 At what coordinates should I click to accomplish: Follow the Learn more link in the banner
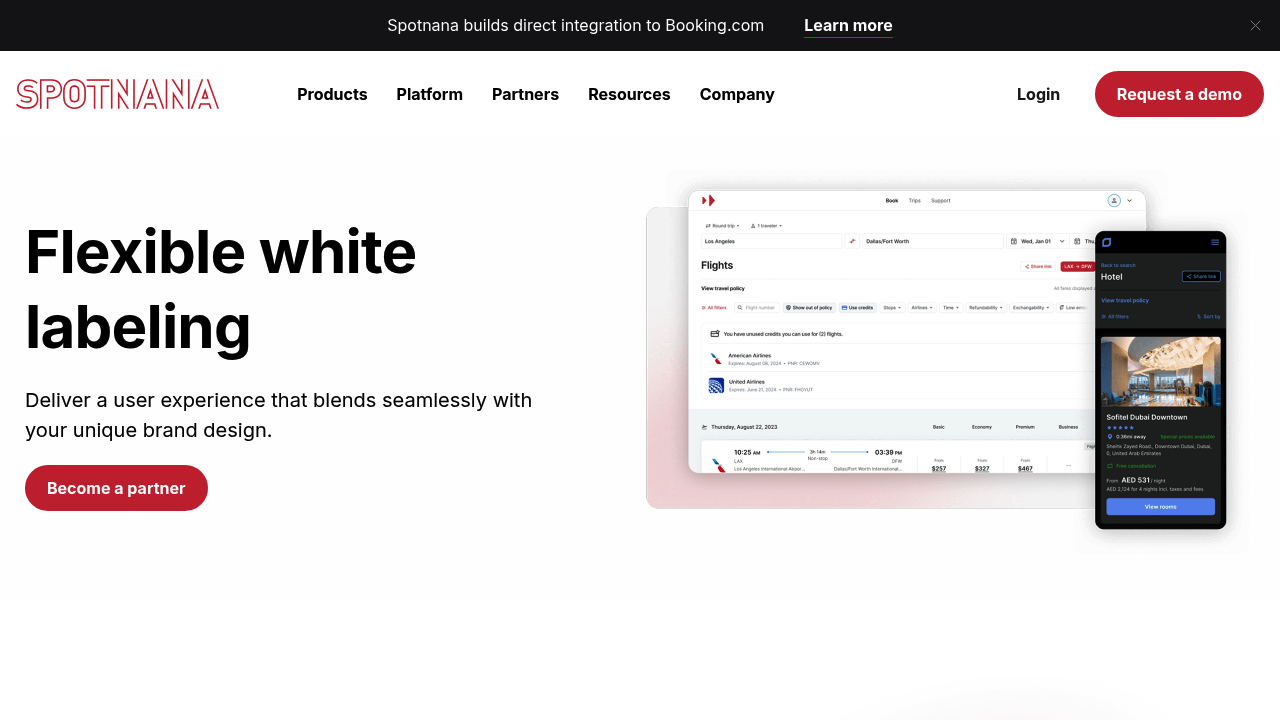[x=848, y=26]
